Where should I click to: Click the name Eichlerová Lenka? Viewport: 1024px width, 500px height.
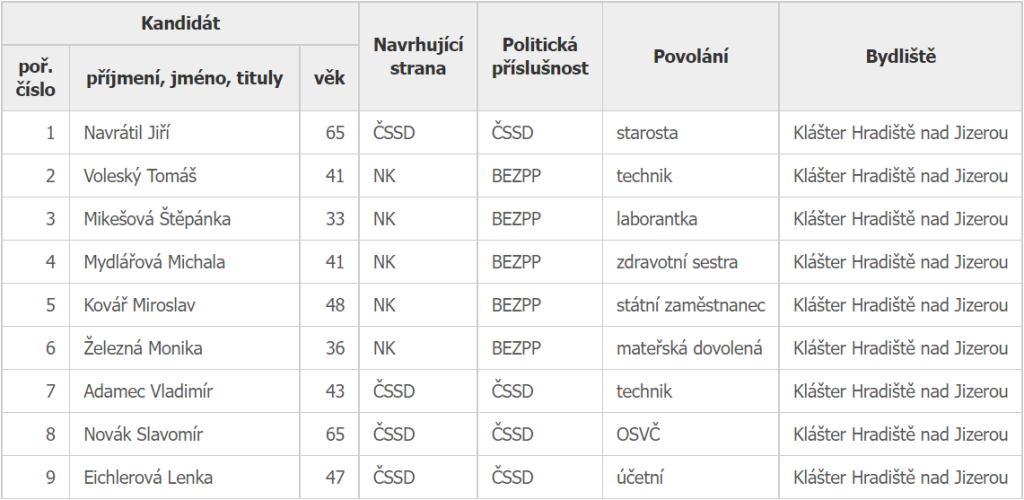tap(148, 477)
